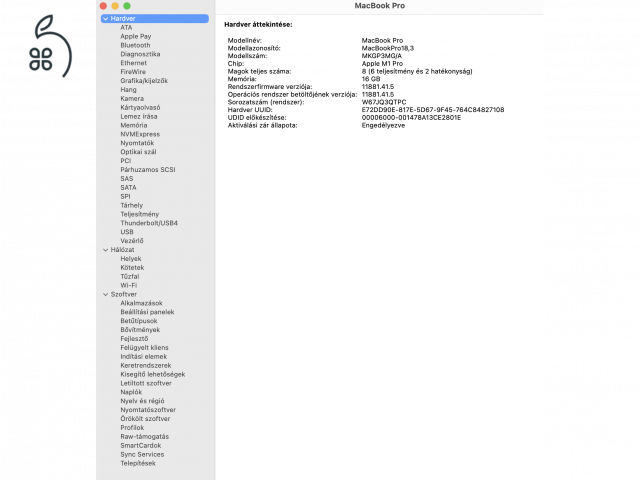This screenshot has height=480, width=640.
Task: Open the Tárhely sidebar entry
Action: tap(131, 205)
